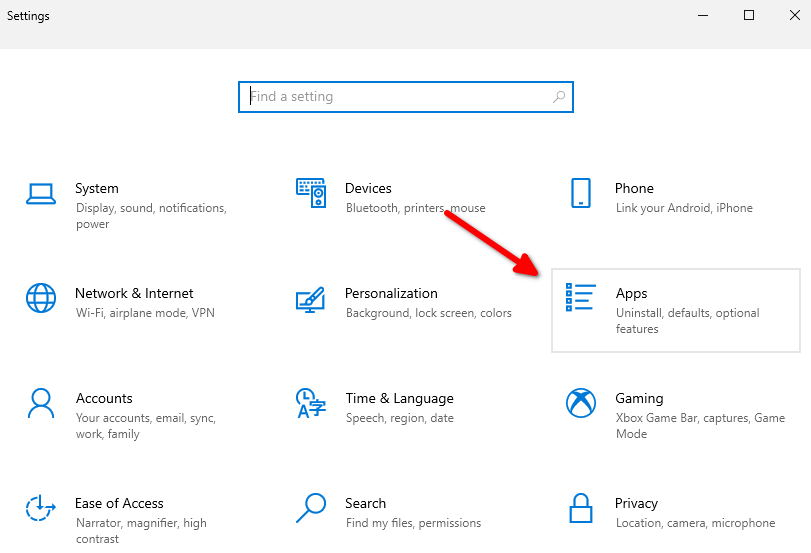The height and width of the screenshot is (553, 811).
Task: Click 'Find my files, permissions' text
Action: [414, 523]
